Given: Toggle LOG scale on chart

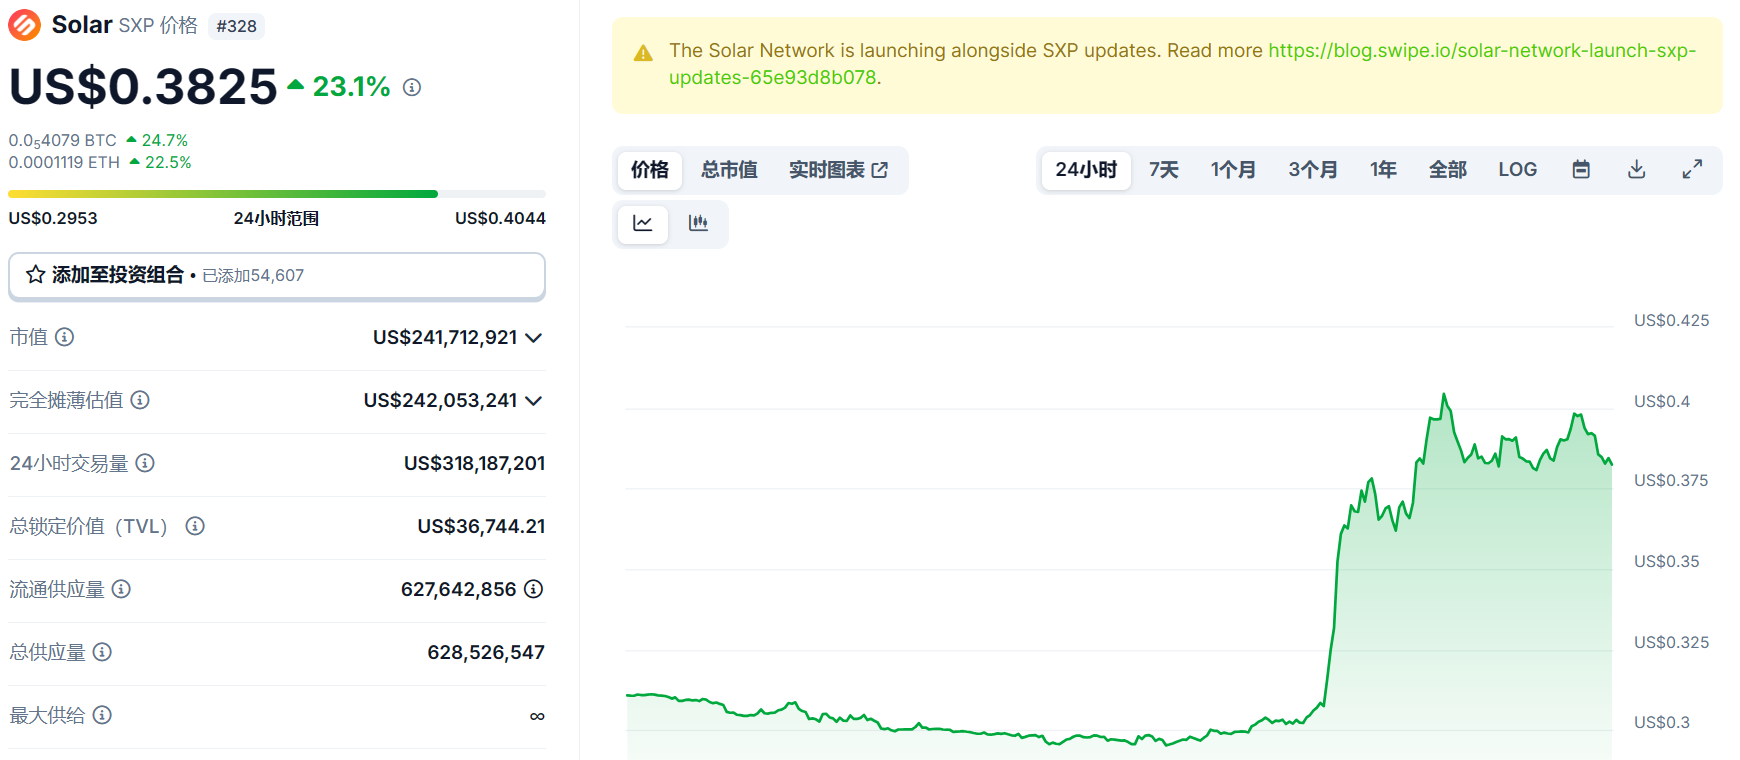Looking at the screenshot, I should pos(1518,170).
